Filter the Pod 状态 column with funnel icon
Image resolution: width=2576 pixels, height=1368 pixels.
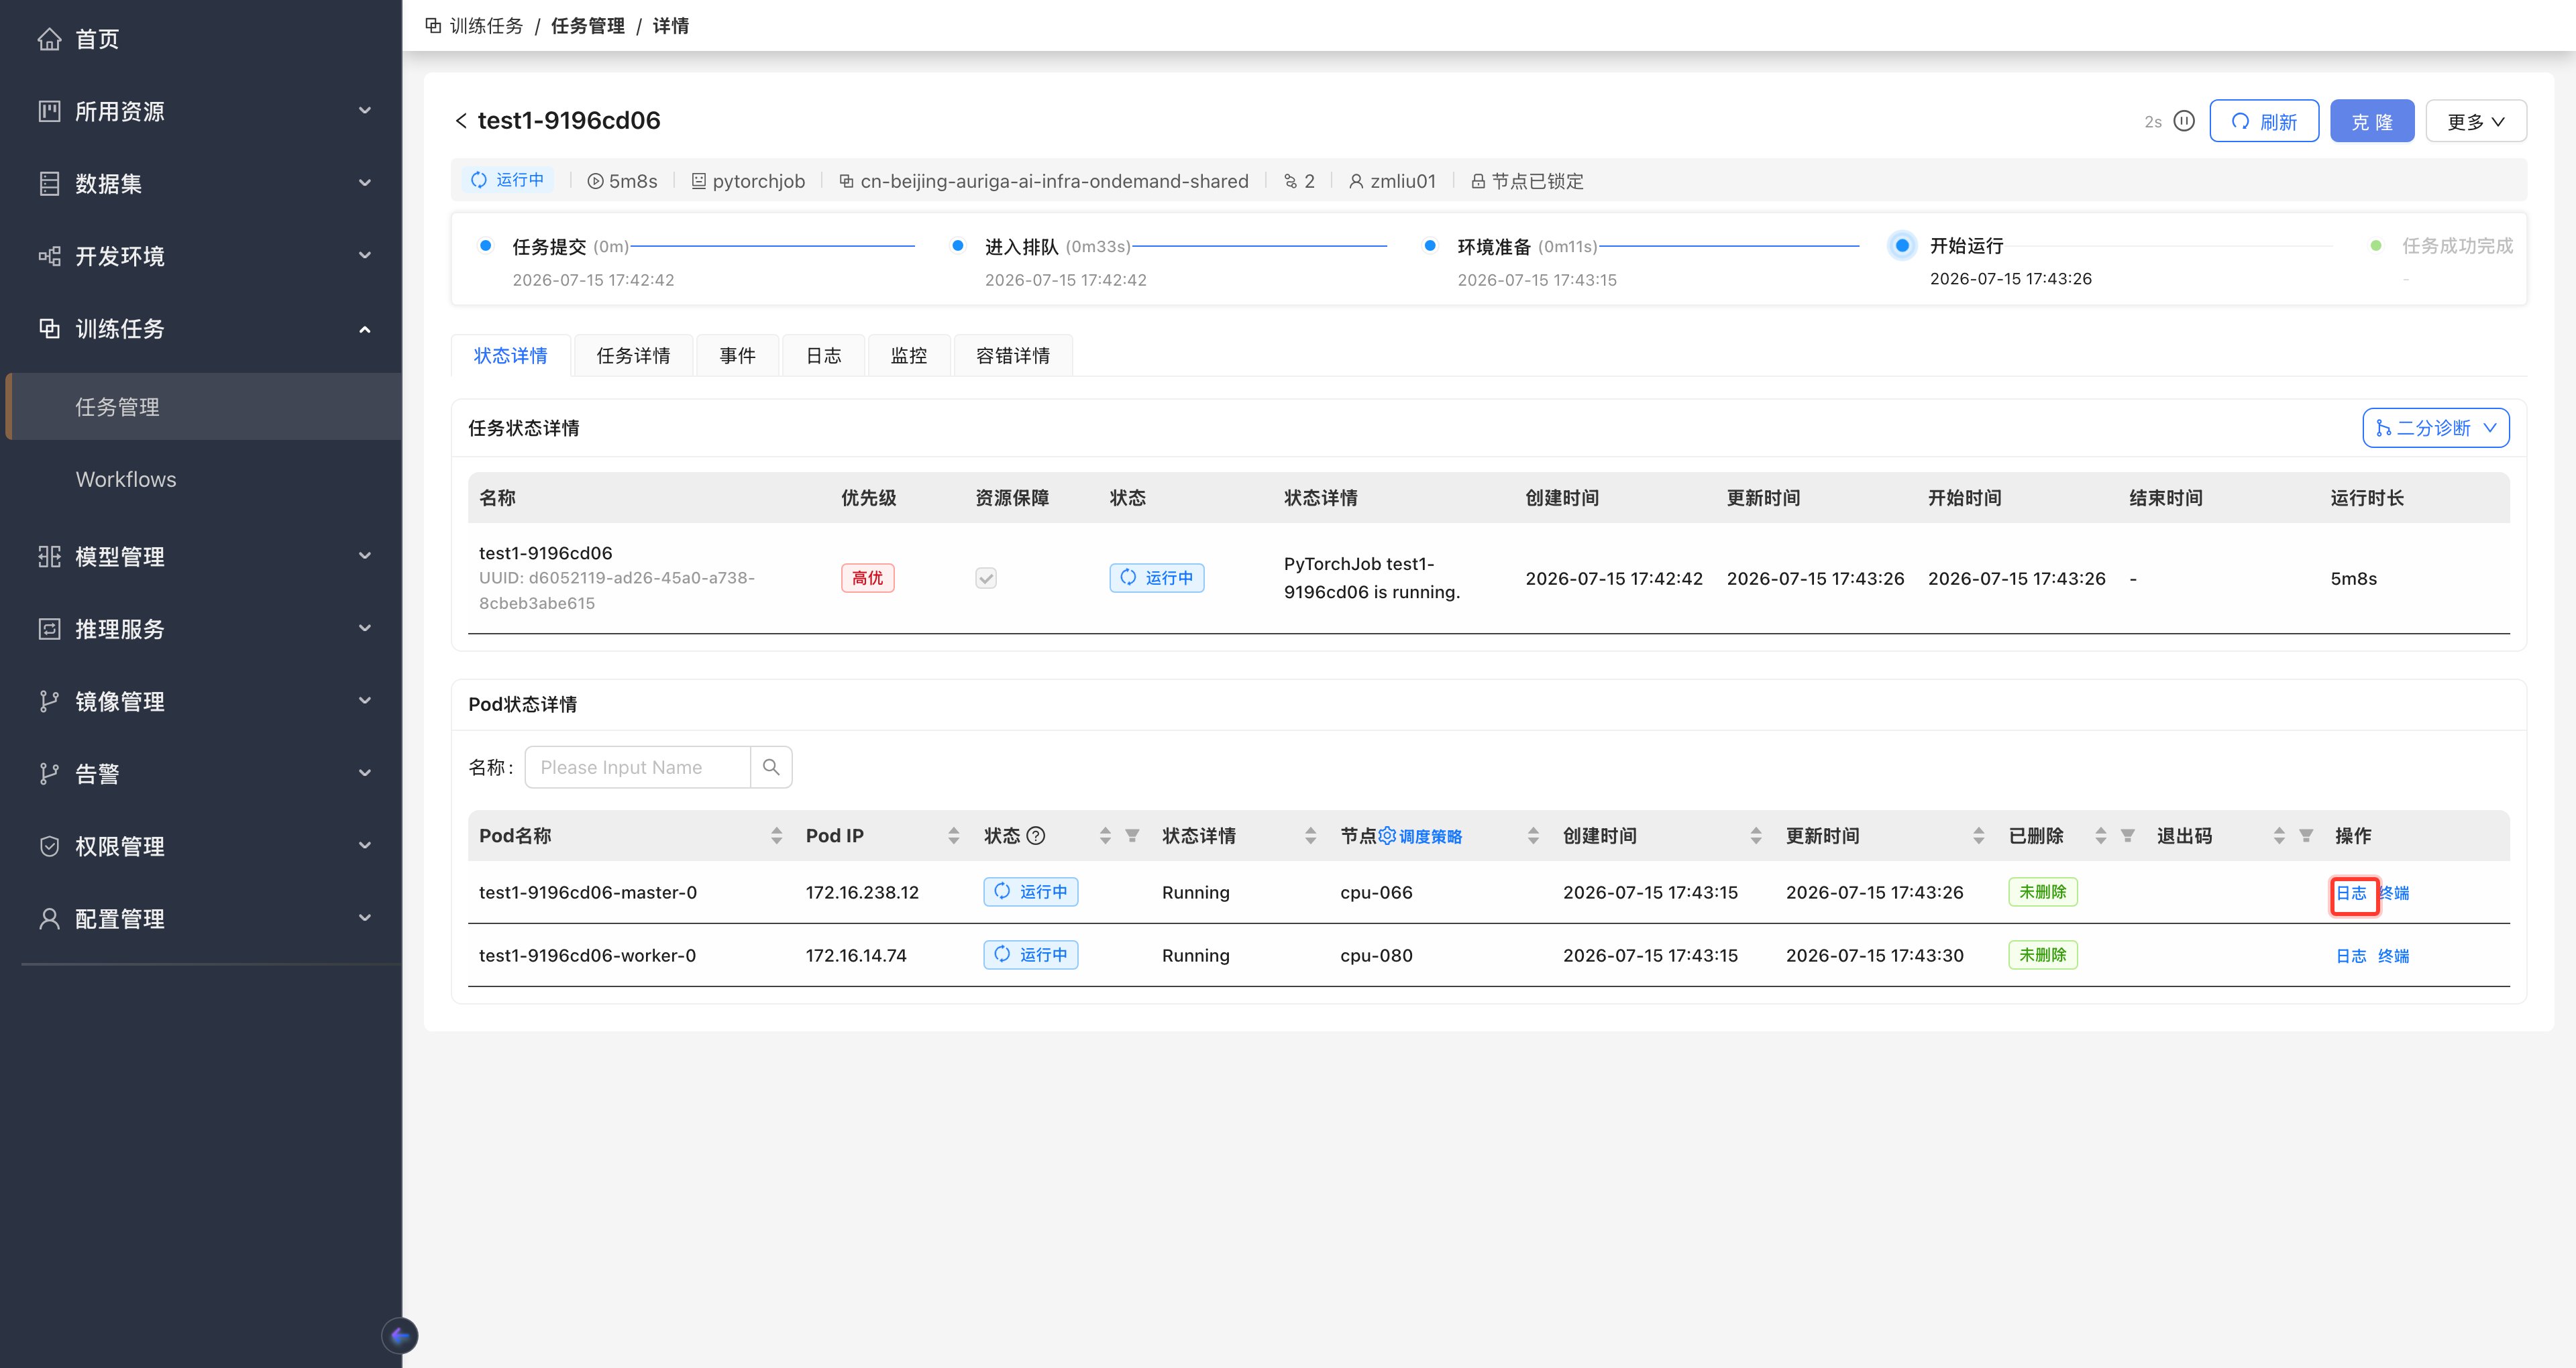(x=1132, y=835)
